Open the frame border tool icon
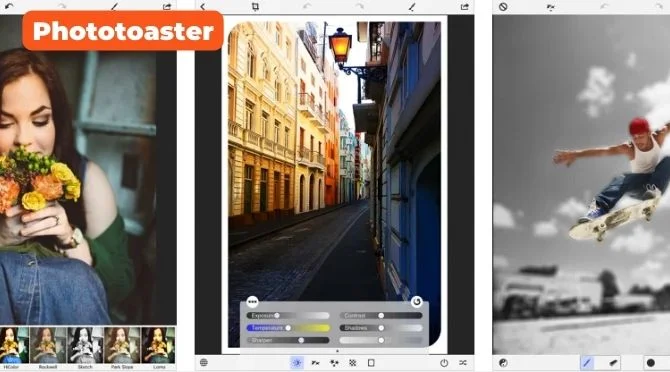The image size is (670, 372). [x=371, y=363]
